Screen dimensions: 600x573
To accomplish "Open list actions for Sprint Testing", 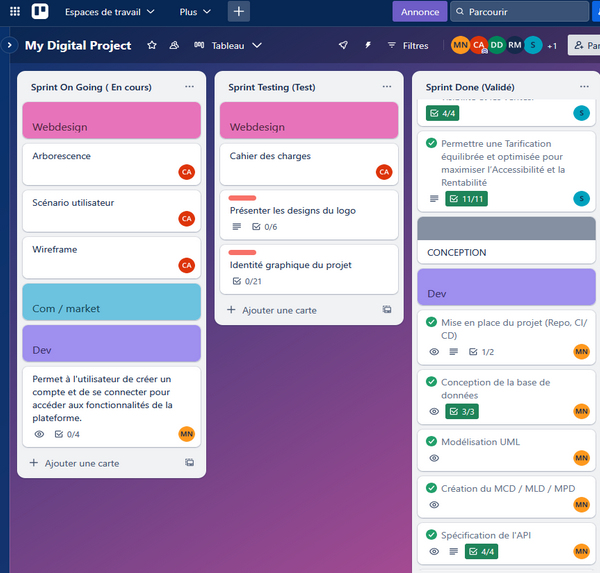I will tap(387, 87).
